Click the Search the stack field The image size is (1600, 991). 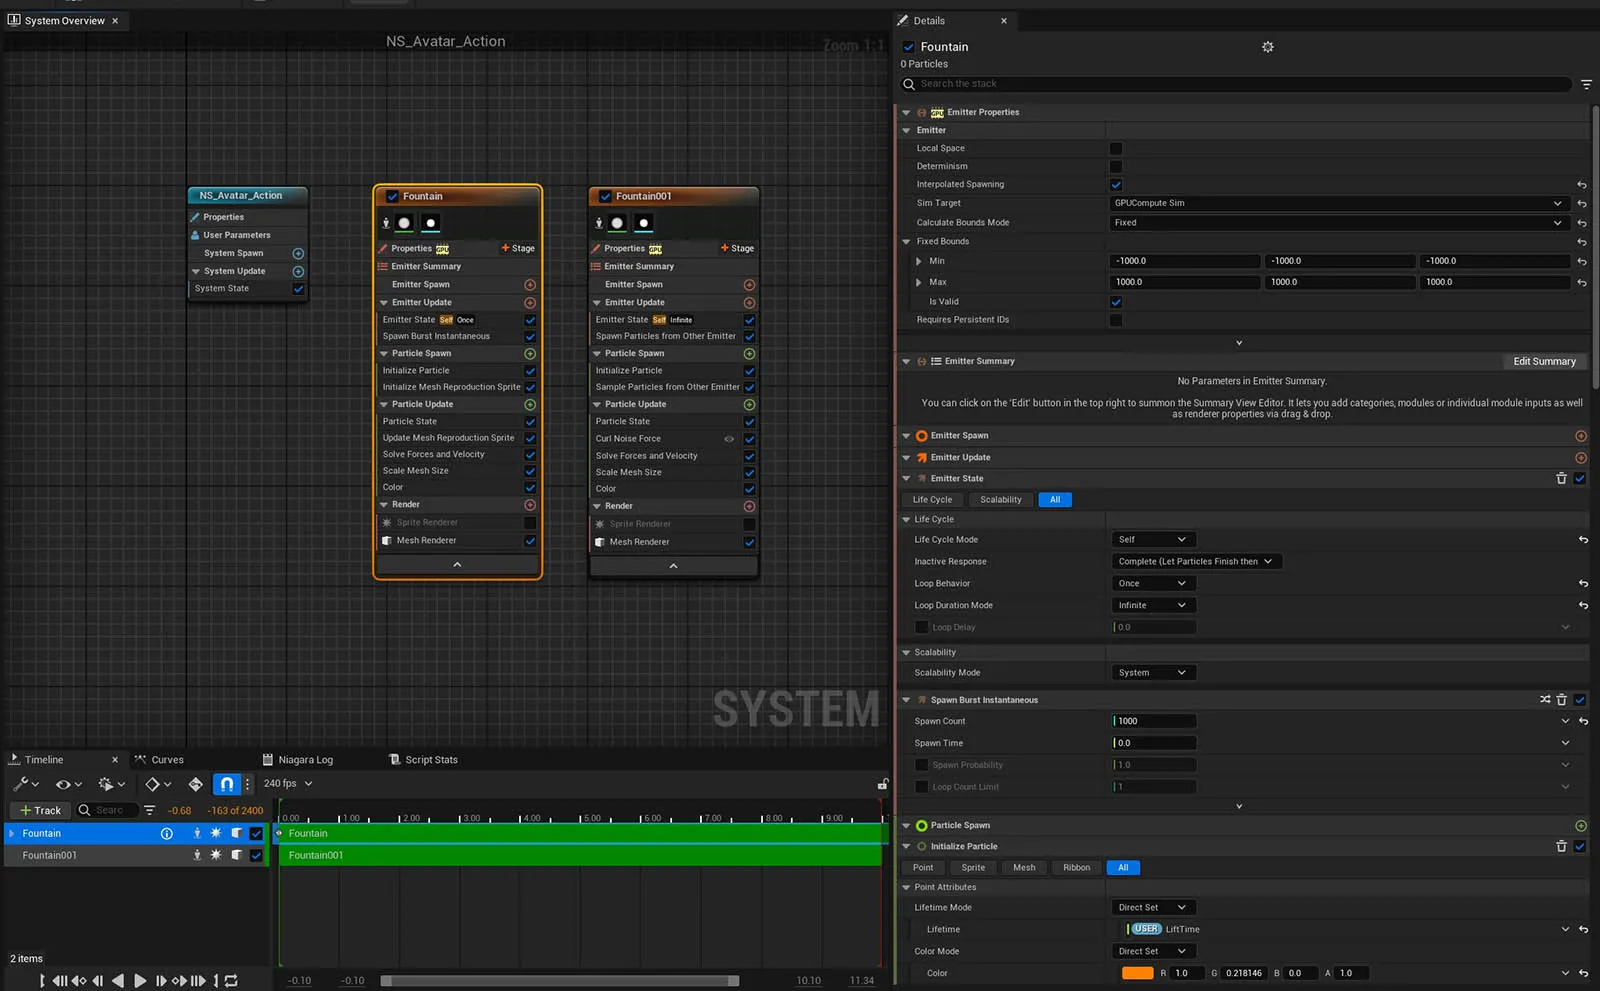pos(1235,84)
